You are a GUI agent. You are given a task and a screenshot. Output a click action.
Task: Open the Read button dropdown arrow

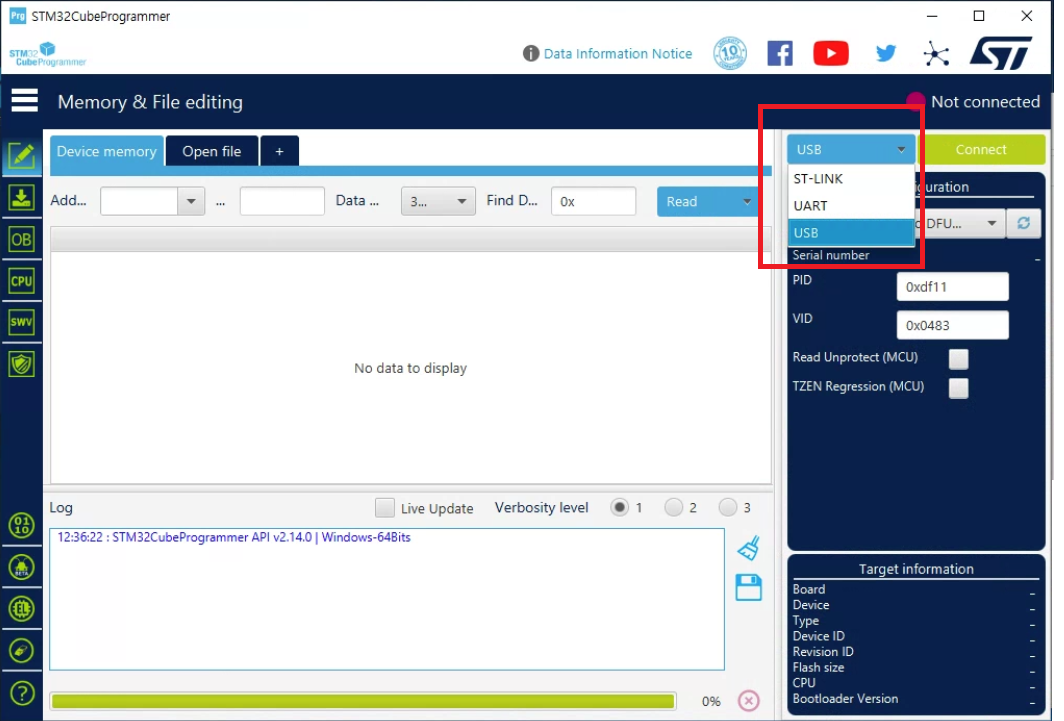click(x=746, y=201)
